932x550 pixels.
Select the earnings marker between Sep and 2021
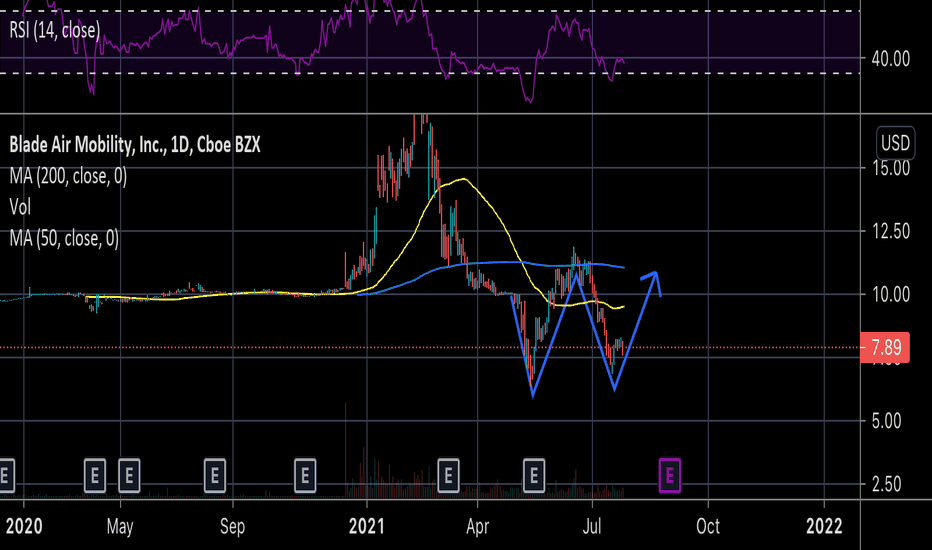pos(305,476)
